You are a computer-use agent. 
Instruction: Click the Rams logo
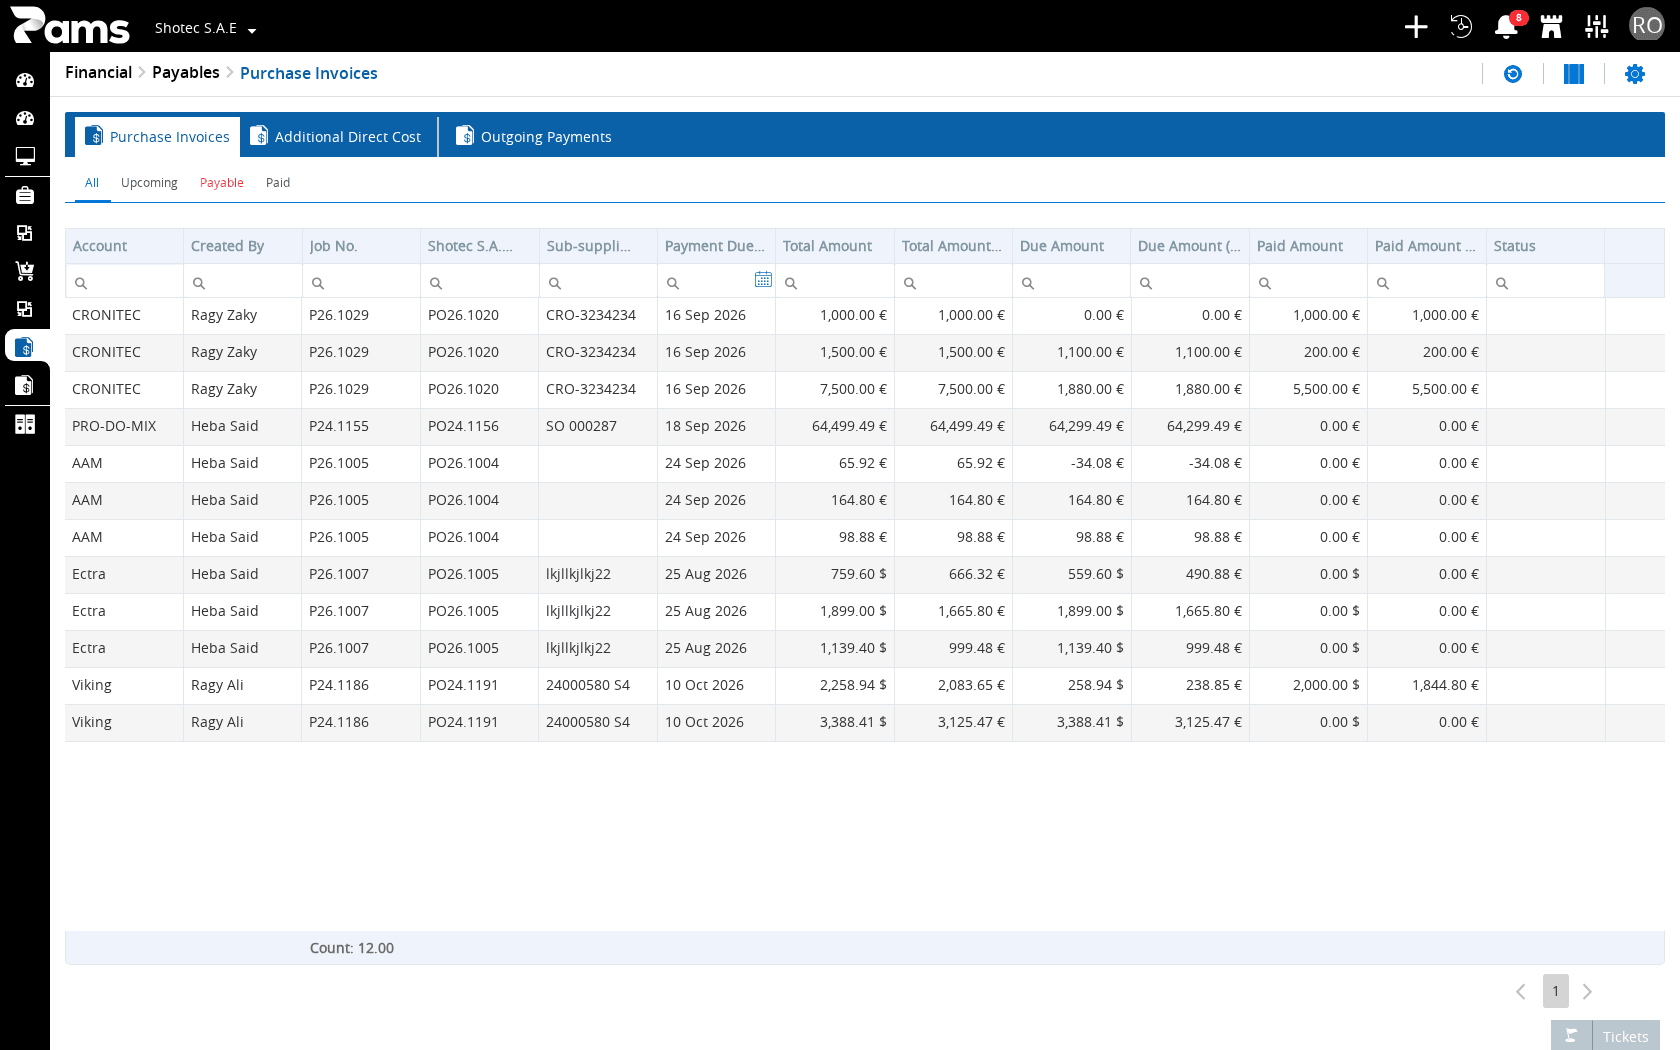[70, 26]
